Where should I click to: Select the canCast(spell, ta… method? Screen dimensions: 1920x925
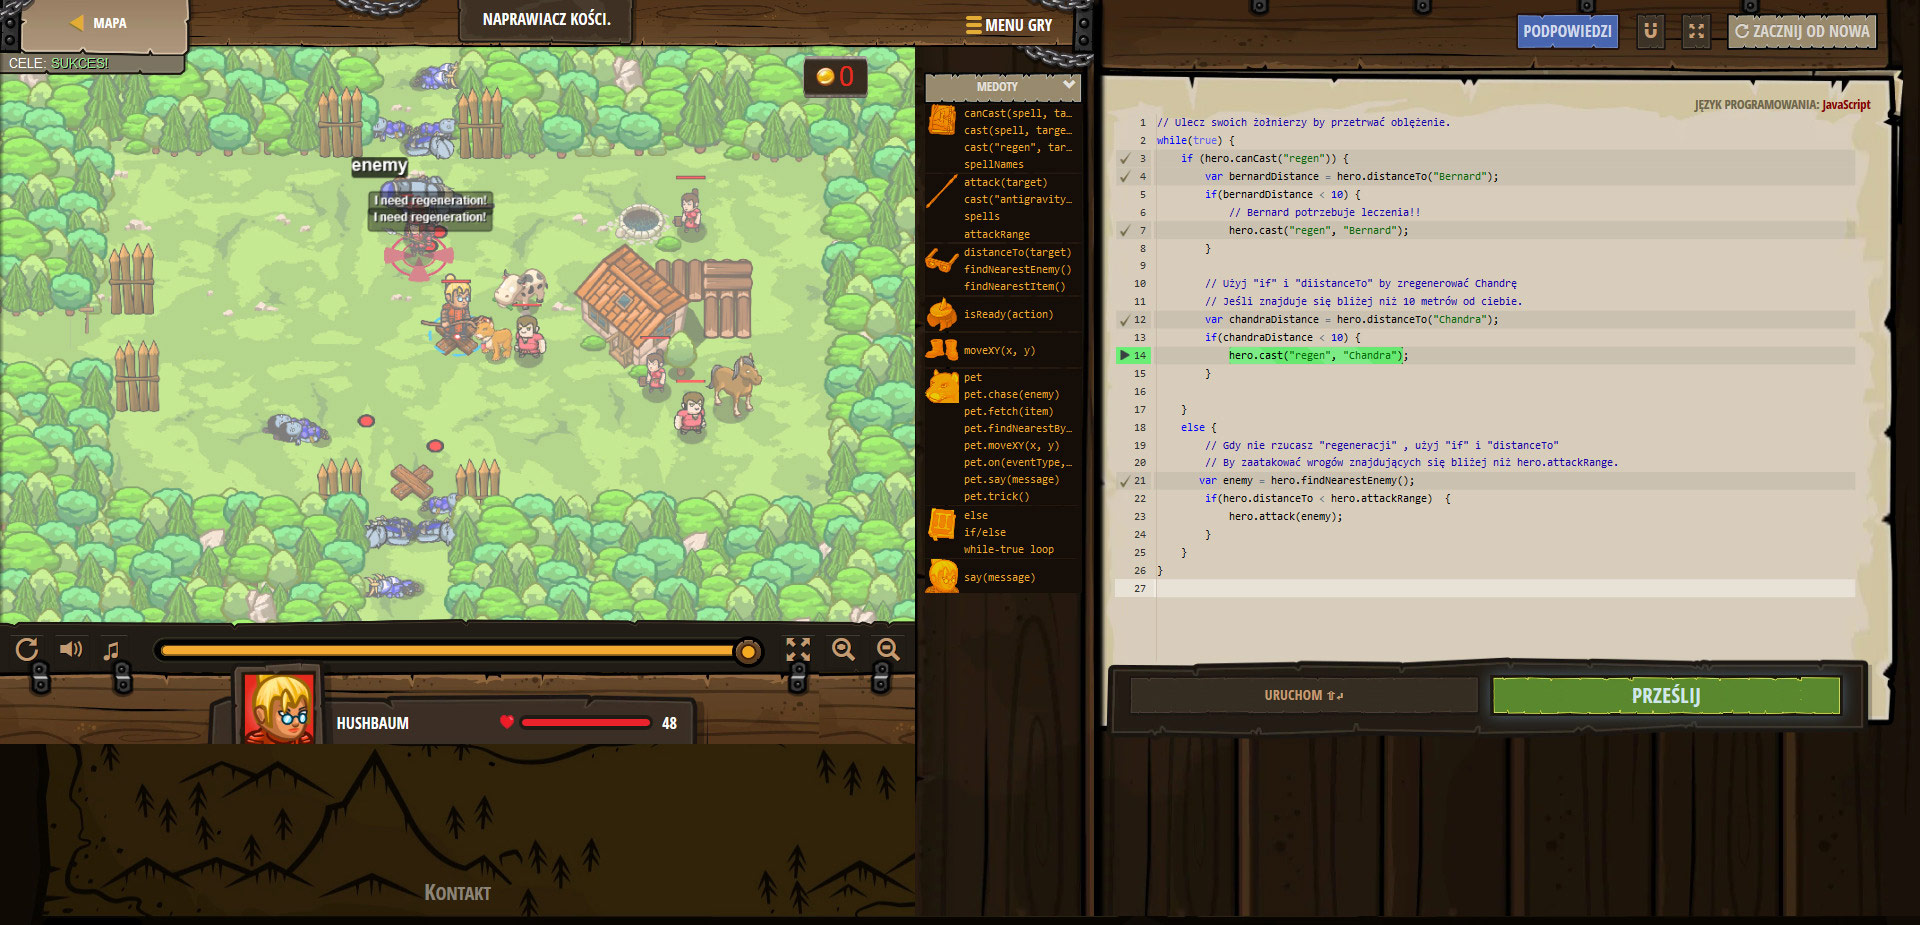(x=1017, y=113)
